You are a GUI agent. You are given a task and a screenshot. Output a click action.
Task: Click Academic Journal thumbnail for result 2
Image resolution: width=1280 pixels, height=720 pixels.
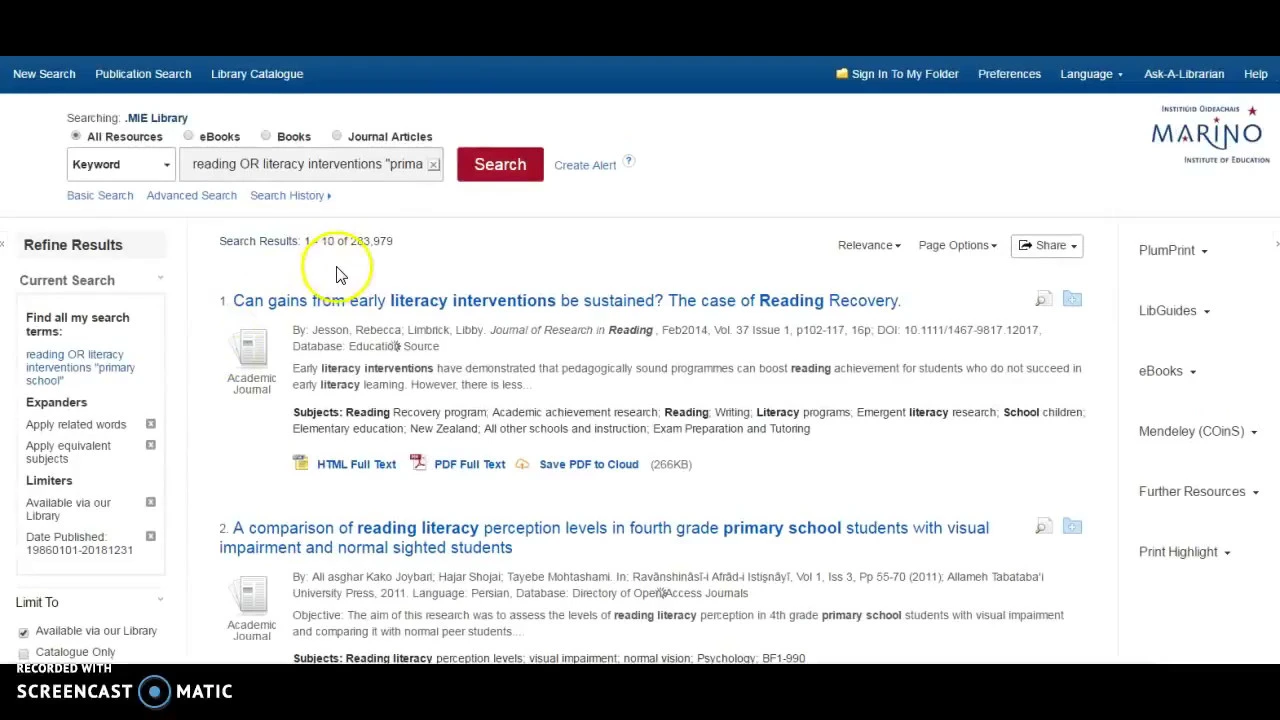point(251,596)
